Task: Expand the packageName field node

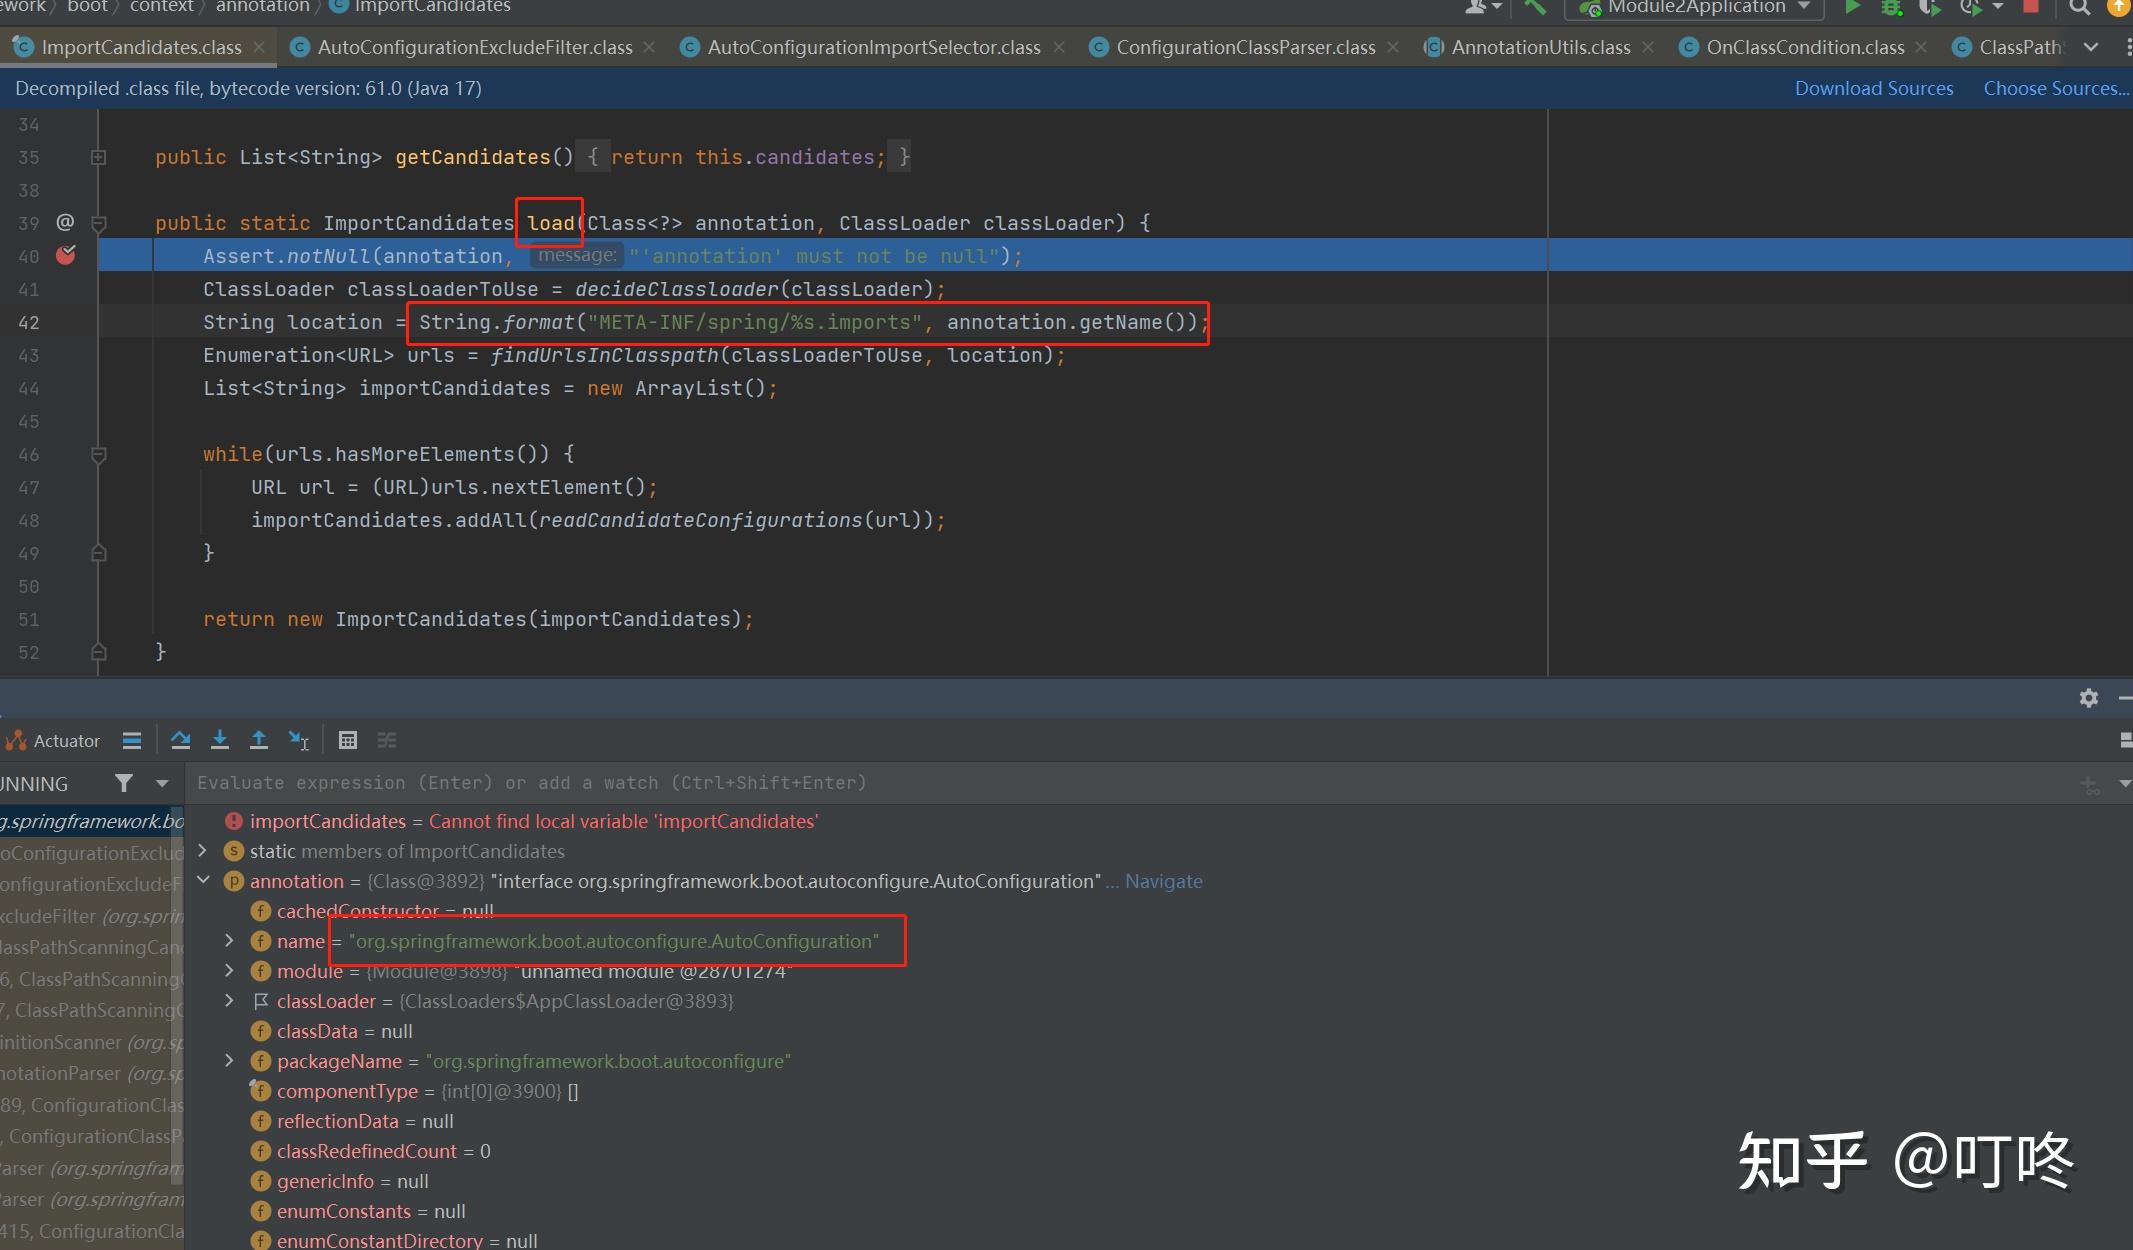Action: (x=229, y=1061)
